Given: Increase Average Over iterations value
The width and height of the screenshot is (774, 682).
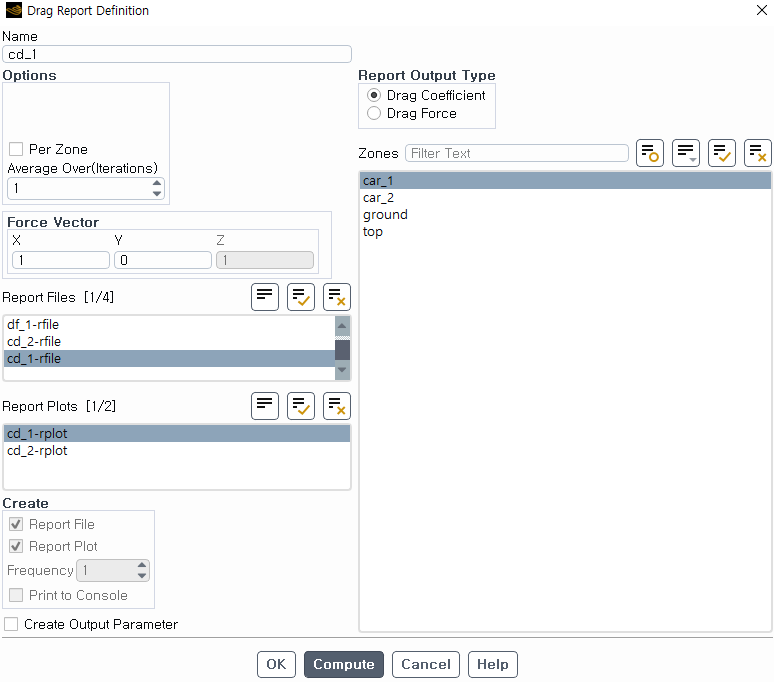Looking at the screenshot, I should pyautogui.click(x=157, y=183).
